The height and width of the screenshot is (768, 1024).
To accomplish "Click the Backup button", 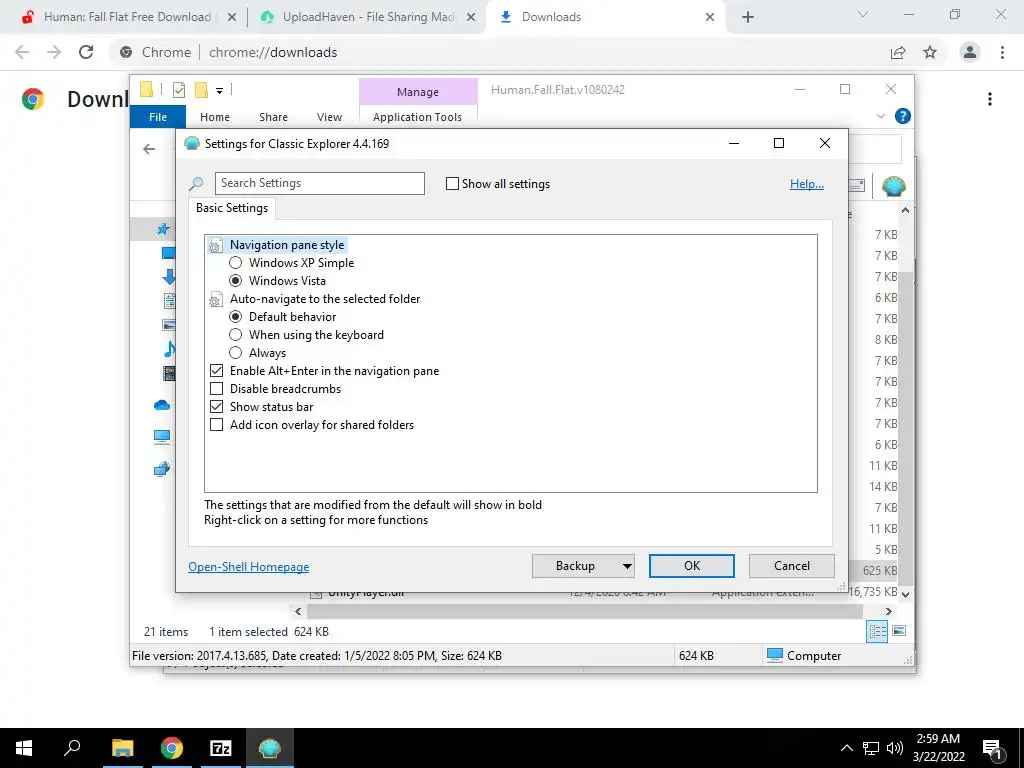I will tap(575, 566).
